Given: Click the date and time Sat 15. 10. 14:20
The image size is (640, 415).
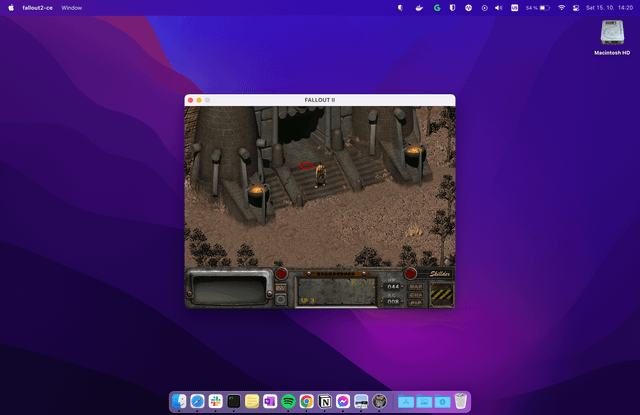Looking at the screenshot, I should (x=609, y=8).
